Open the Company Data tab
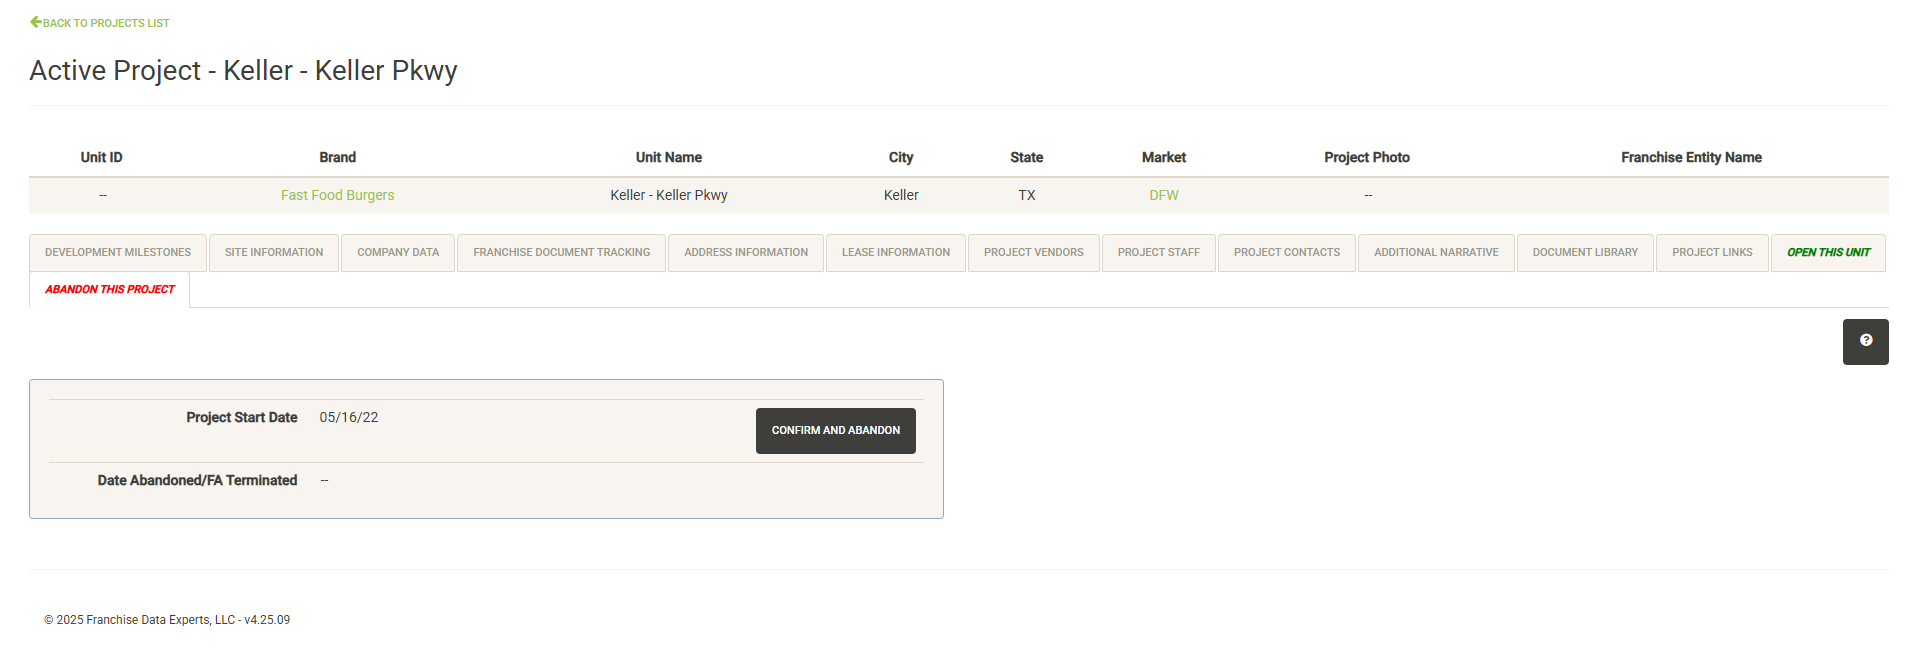 pyautogui.click(x=398, y=253)
